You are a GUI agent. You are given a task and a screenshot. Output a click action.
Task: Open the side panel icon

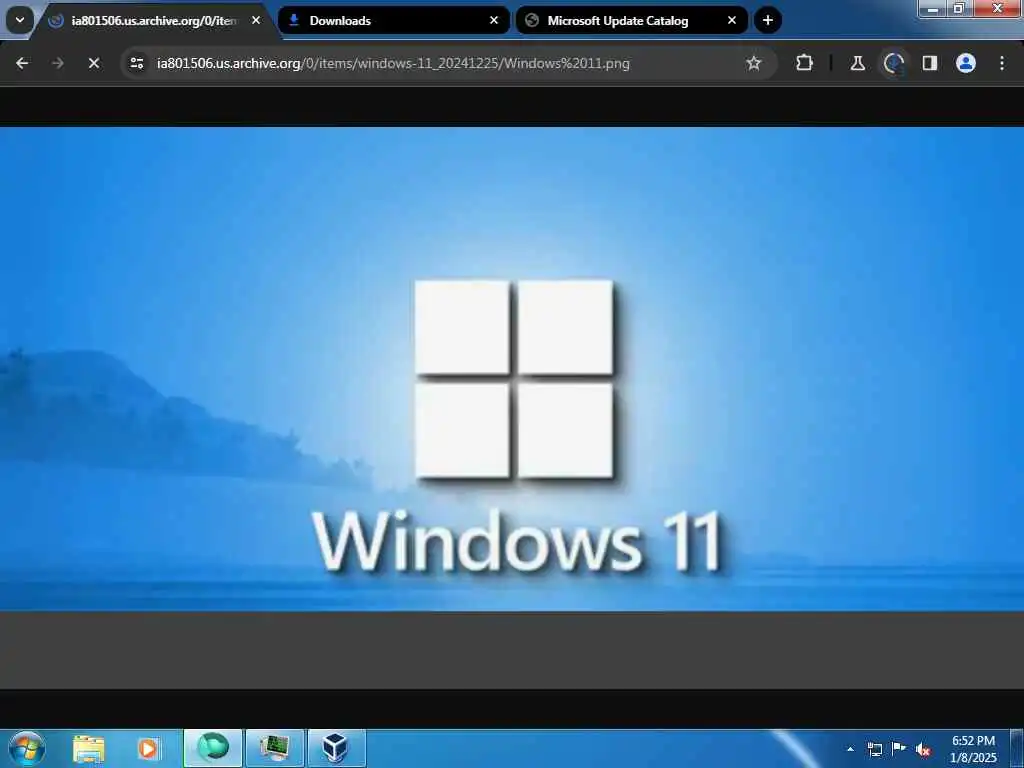pyautogui.click(x=930, y=63)
